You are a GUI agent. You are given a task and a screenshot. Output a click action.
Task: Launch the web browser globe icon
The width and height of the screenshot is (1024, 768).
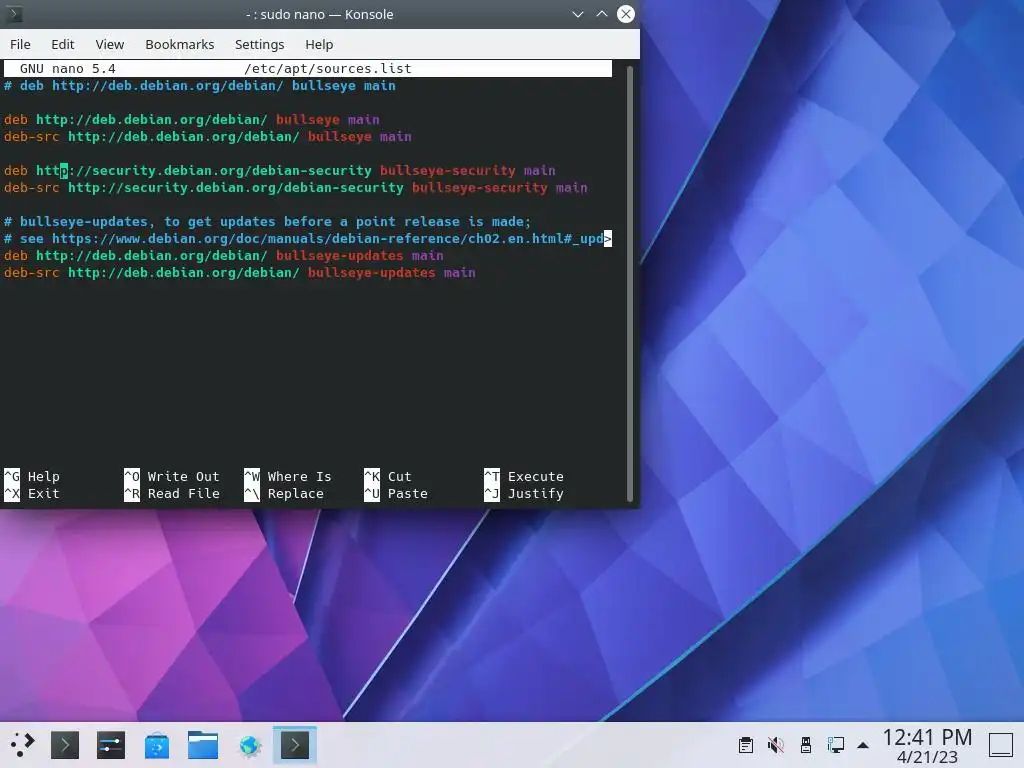249,744
